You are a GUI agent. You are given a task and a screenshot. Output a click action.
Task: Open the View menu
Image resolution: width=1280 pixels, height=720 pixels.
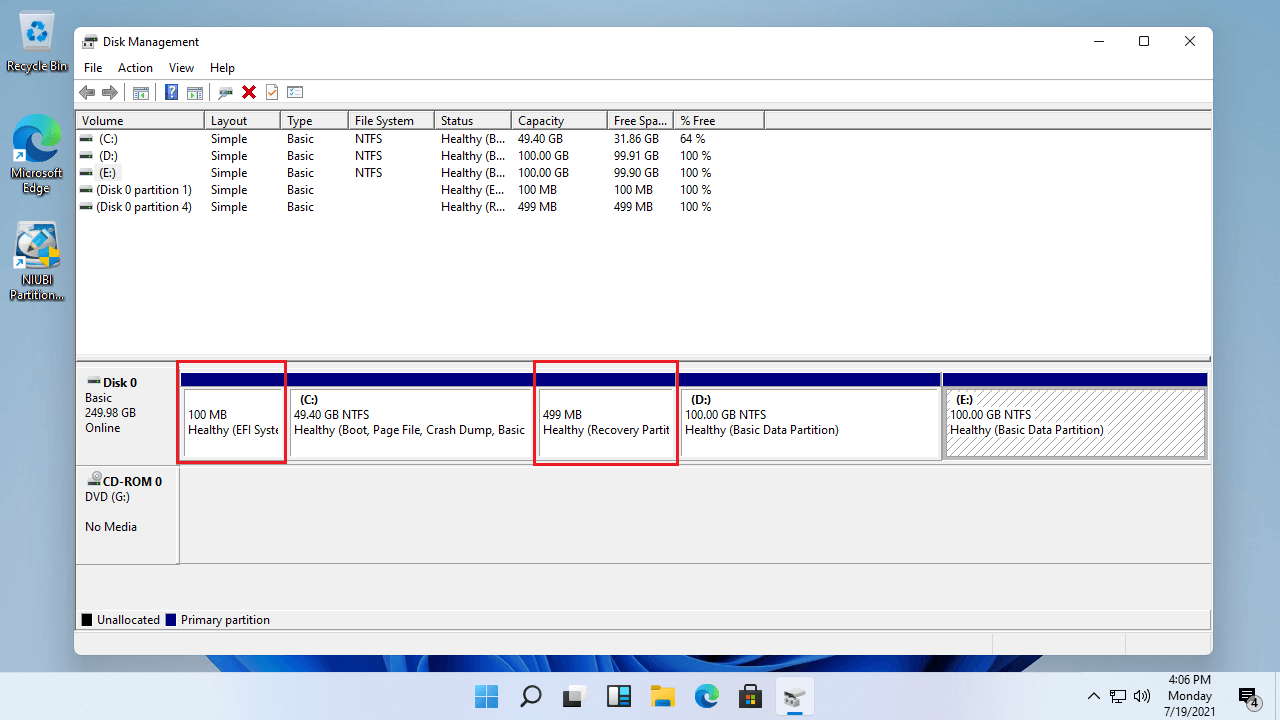181,67
